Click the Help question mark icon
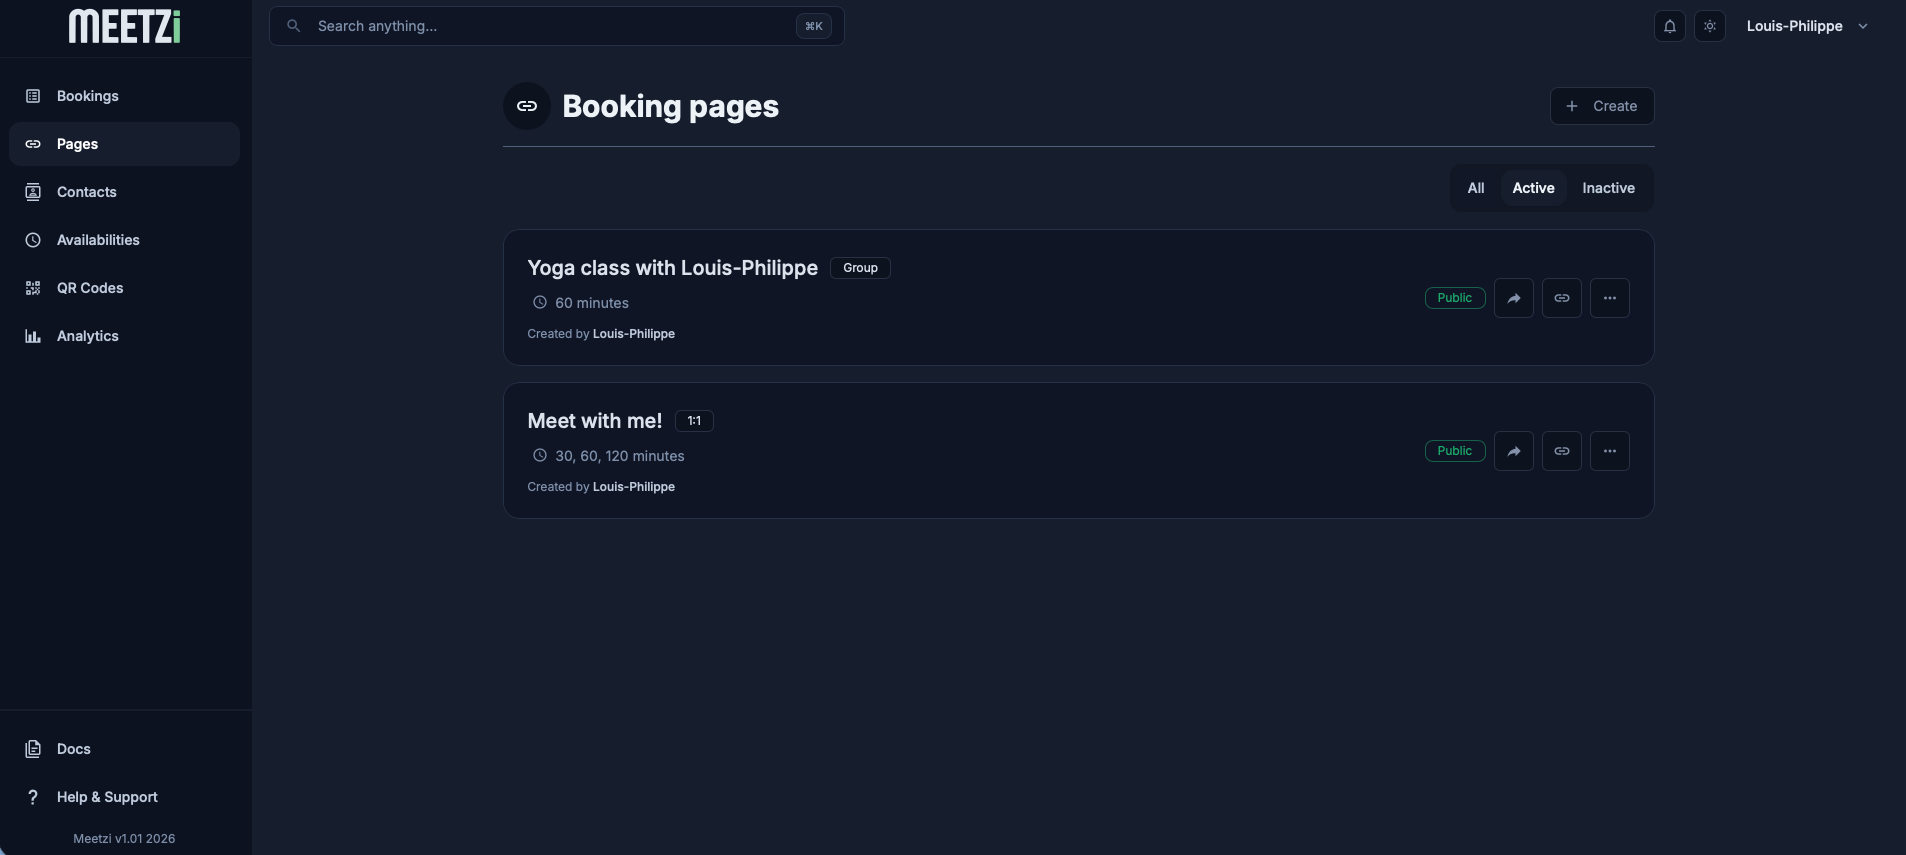Viewport: 1906px width, 855px height. point(33,797)
